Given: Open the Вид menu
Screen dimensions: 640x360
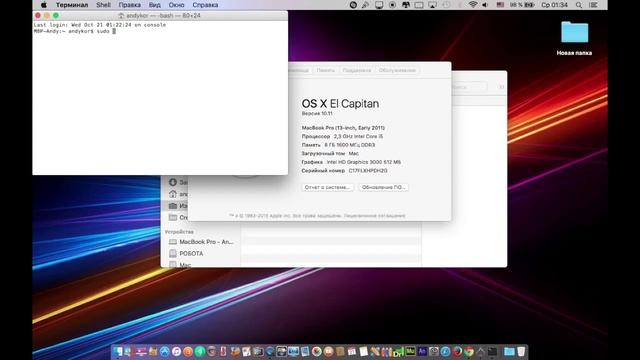Looking at the screenshot, I should click(155, 5).
